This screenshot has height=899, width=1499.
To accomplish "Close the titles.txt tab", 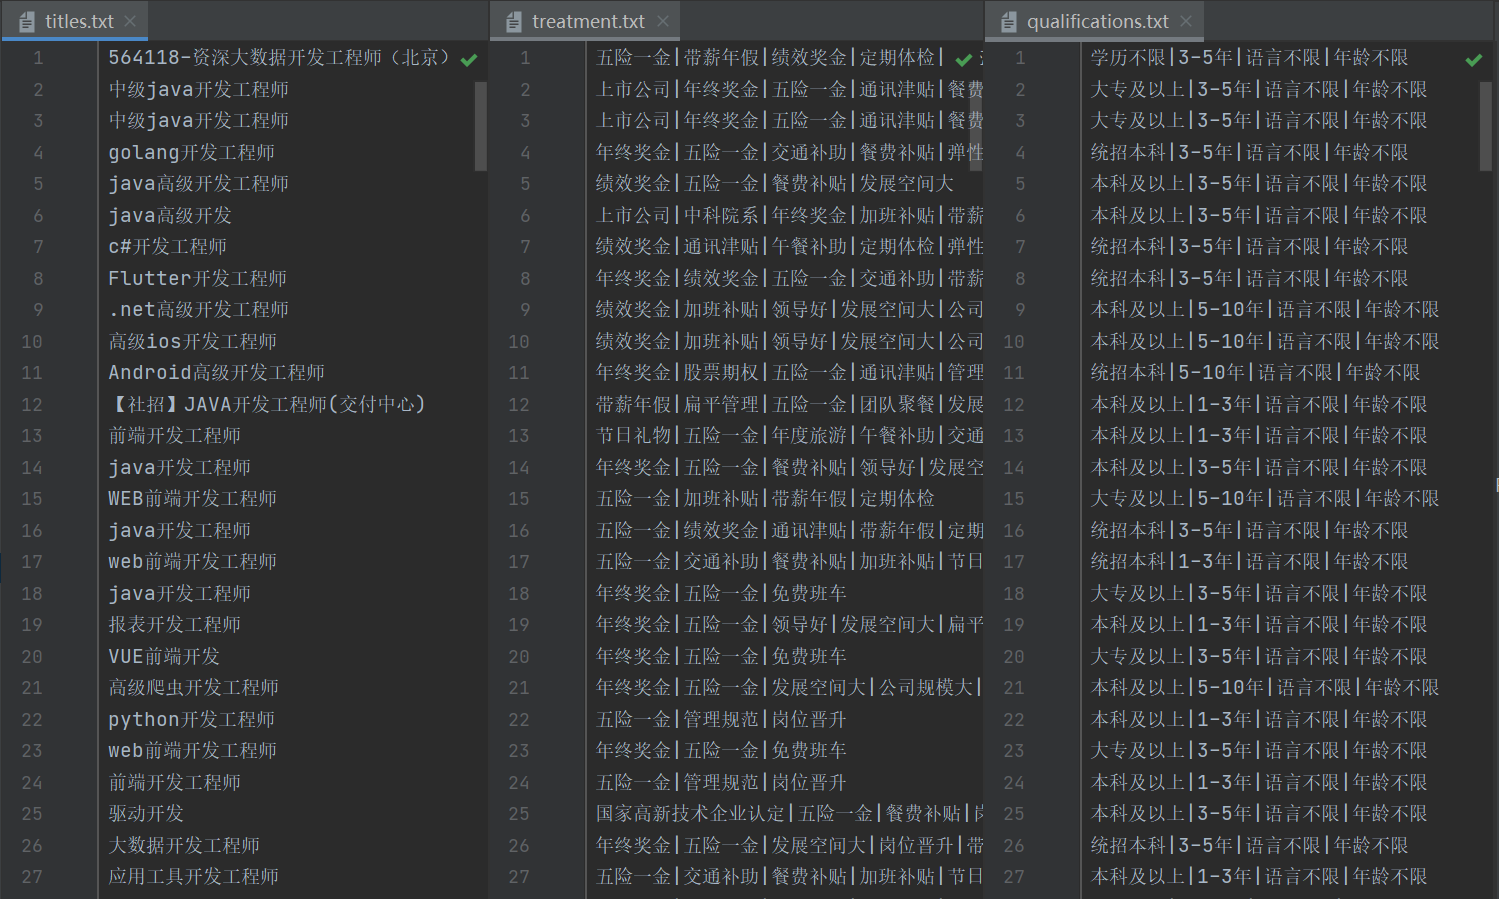I will click(131, 21).
